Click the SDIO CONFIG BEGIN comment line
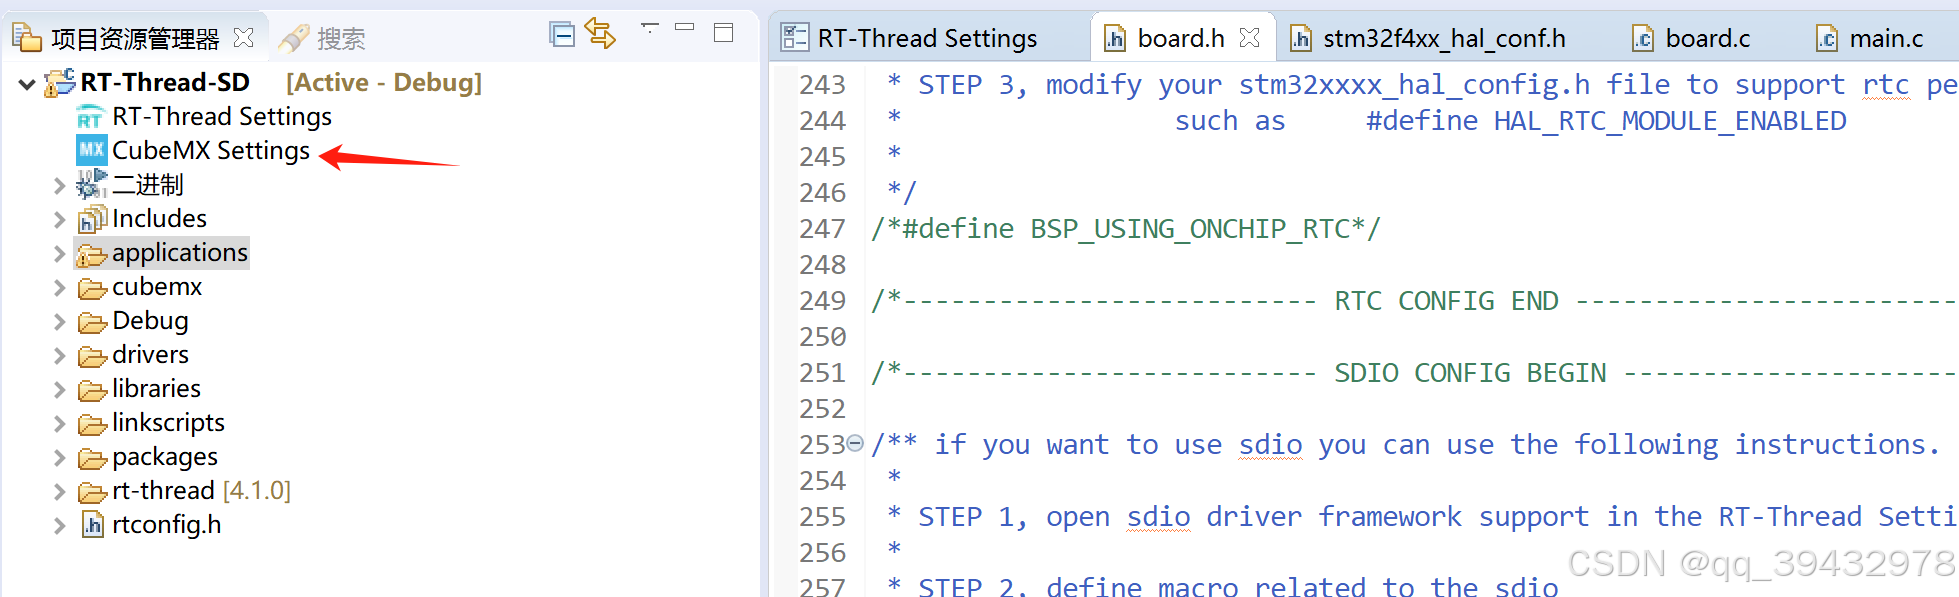The width and height of the screenshot is (1959, 597). (1412, 373)
